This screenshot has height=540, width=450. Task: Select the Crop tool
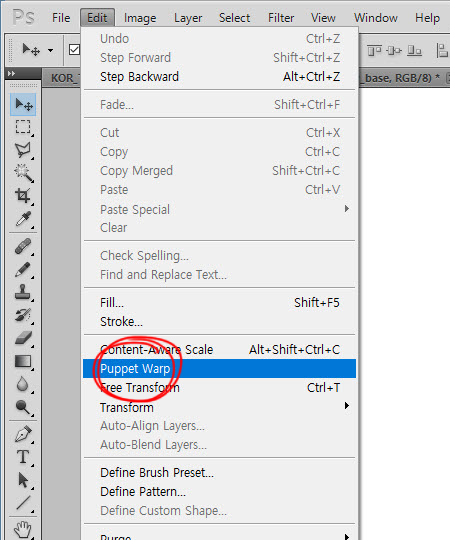pos(23,196)
